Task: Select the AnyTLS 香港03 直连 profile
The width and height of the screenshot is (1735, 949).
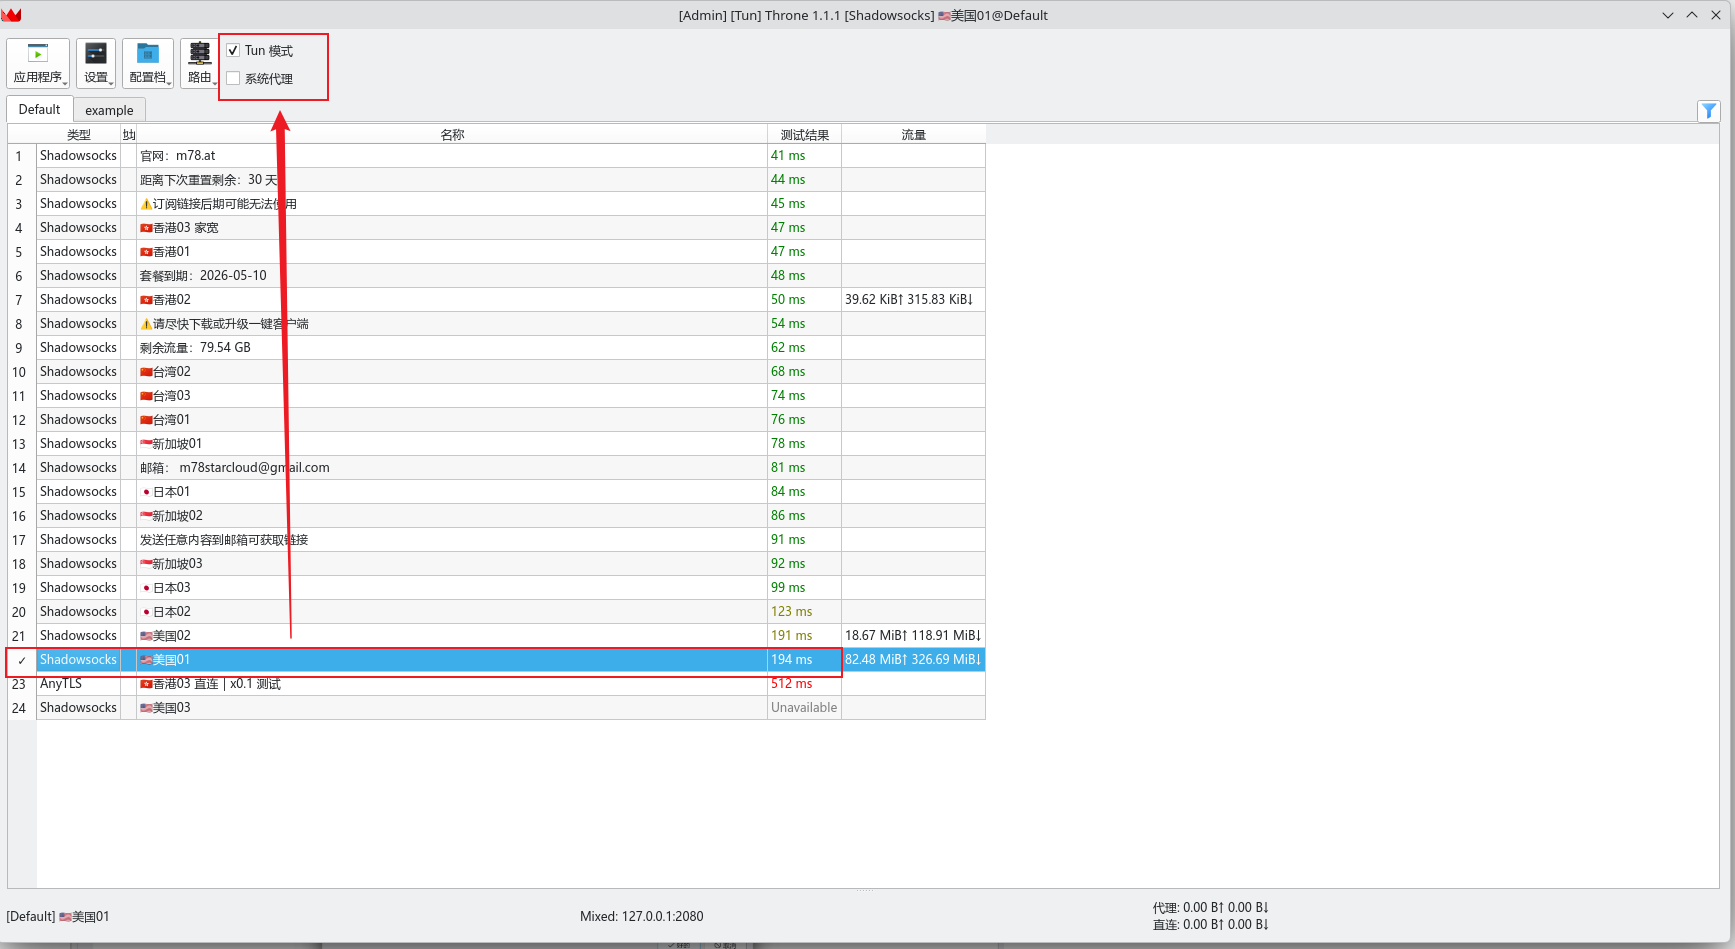Action: pos(496,683)
